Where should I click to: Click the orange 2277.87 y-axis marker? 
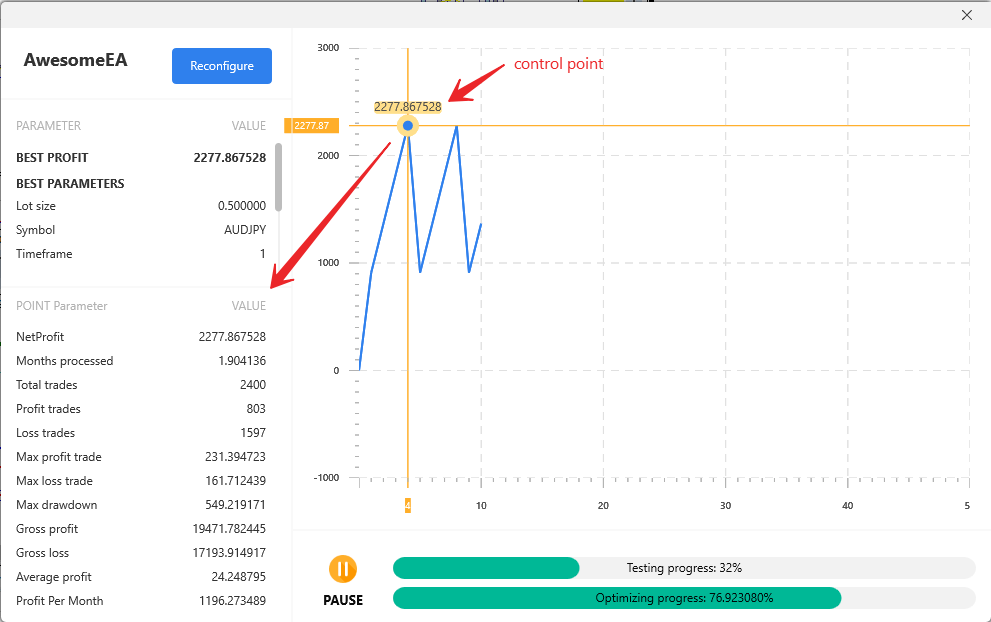tap(312, 126)
